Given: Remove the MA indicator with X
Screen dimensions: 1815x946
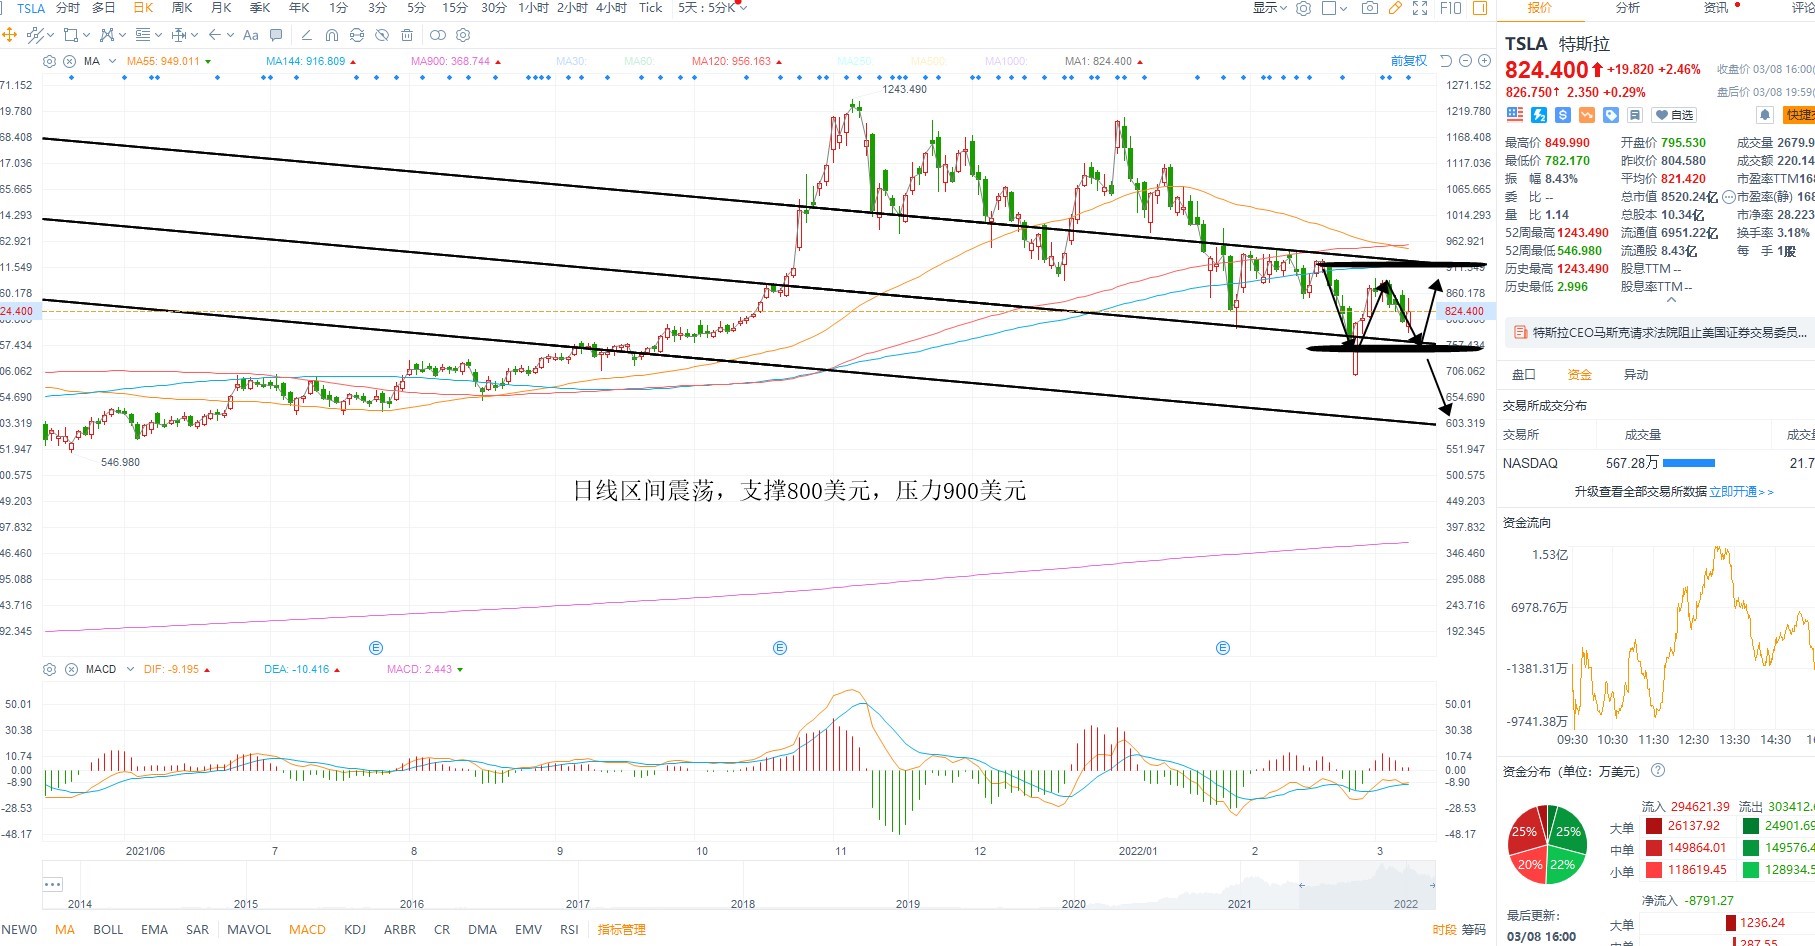Looking at the screenshot, I should tap(70, 61).
